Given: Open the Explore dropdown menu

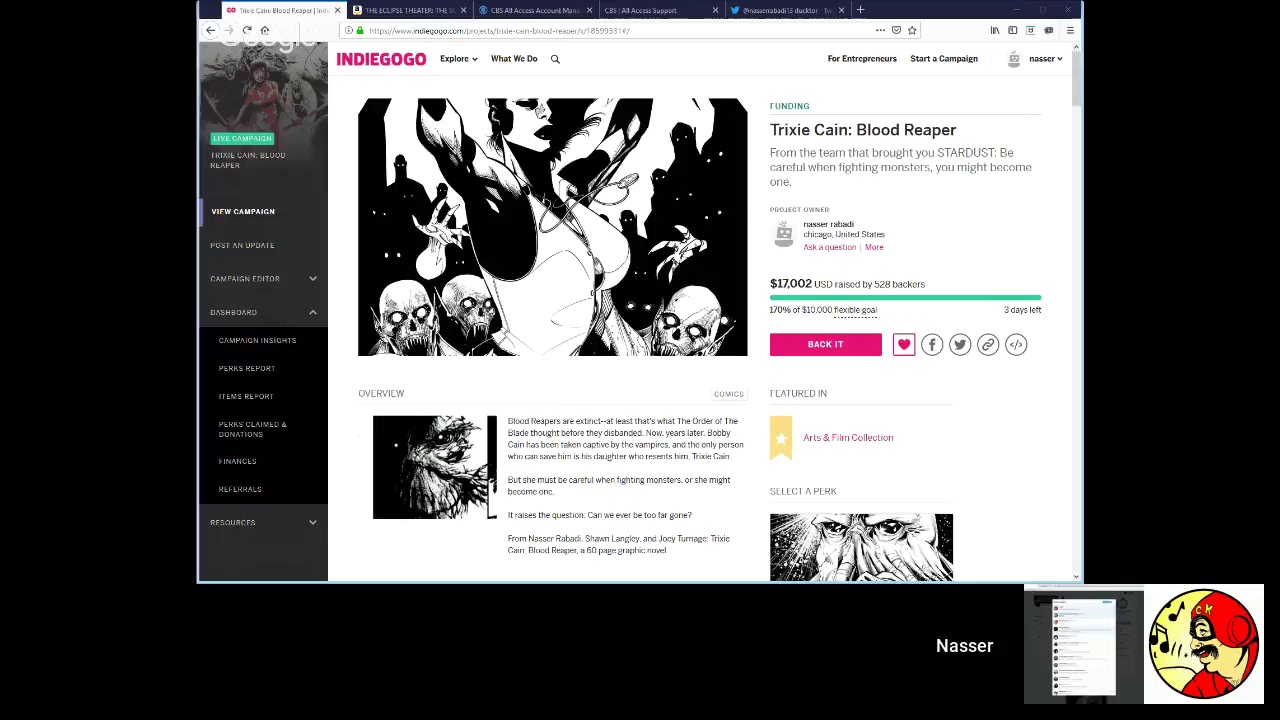Looking at the screenshot, I should click(458, 59).
